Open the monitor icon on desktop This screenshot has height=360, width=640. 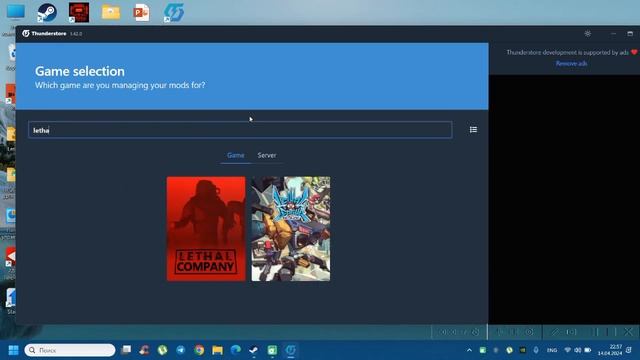(x=16, y=11)
